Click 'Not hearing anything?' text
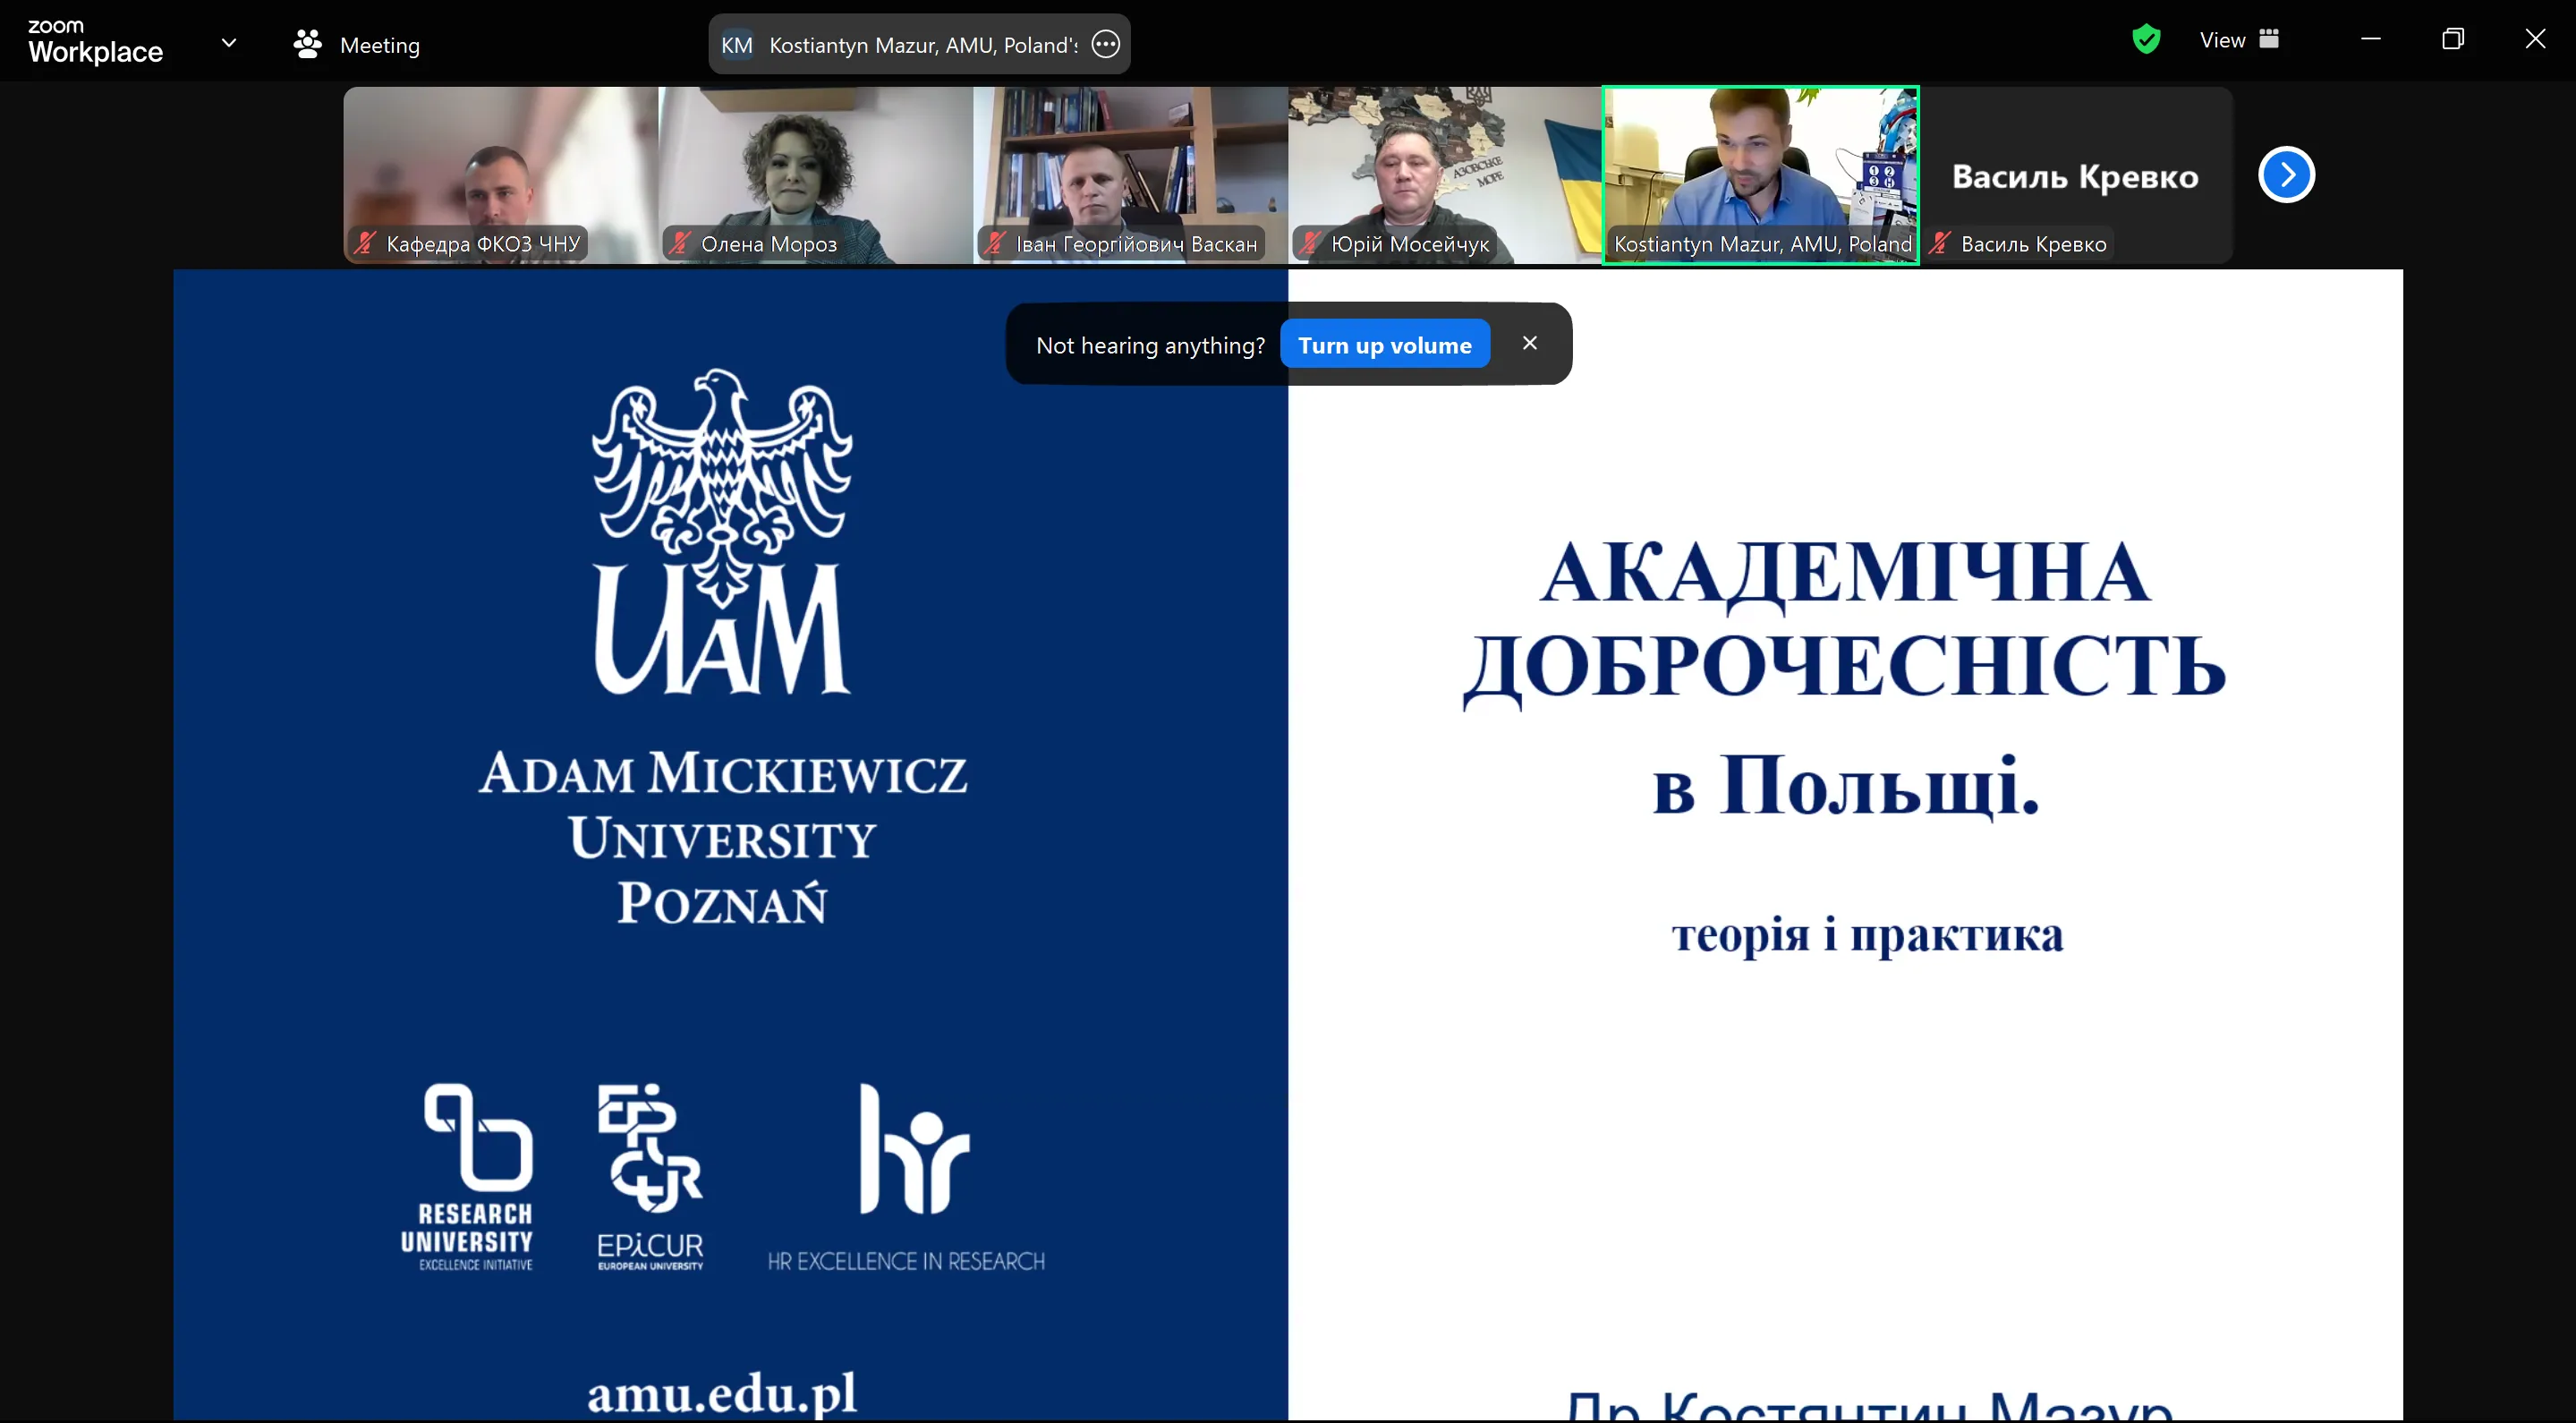Screen dimensions: 2576x1423 [x=1150, y=346]
